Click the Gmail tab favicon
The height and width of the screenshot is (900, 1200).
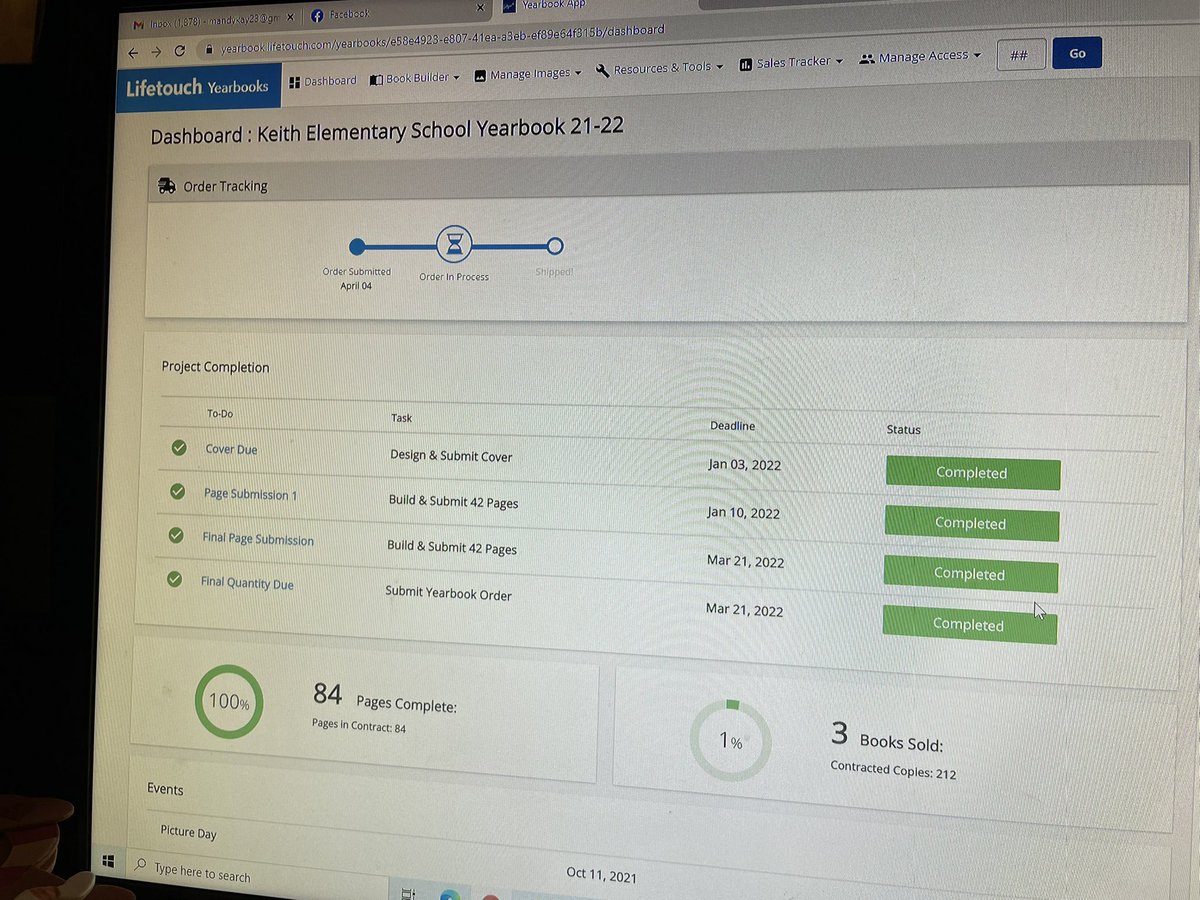coord(139,23)
